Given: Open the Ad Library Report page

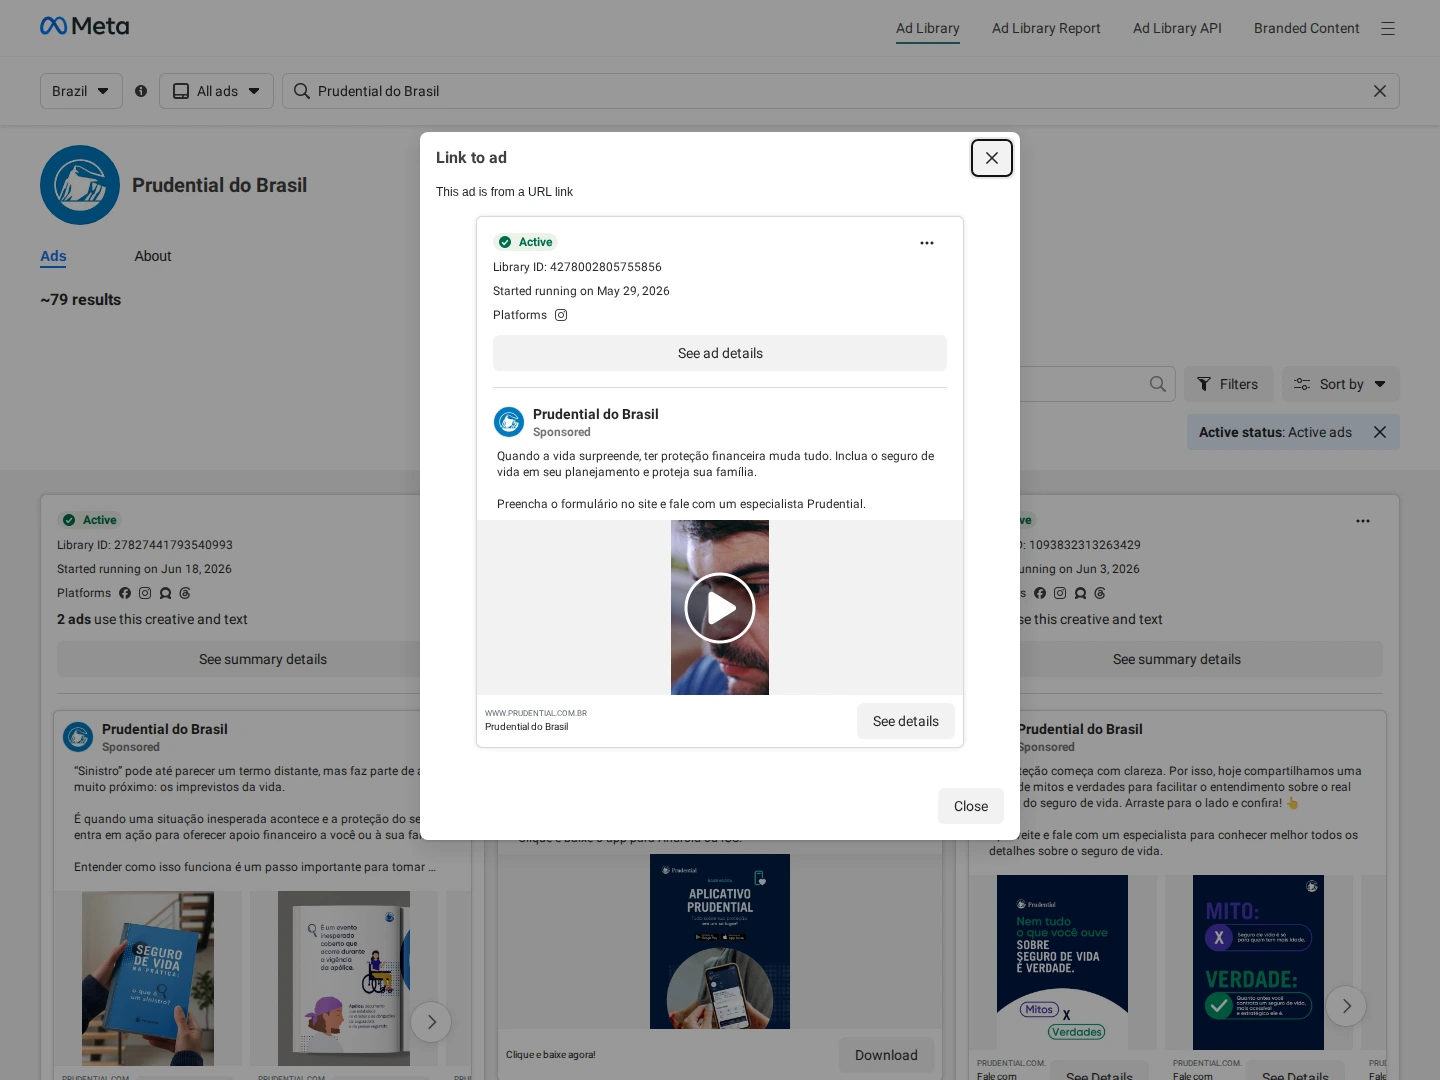Looking at the screenshot, I should 1046,28.
